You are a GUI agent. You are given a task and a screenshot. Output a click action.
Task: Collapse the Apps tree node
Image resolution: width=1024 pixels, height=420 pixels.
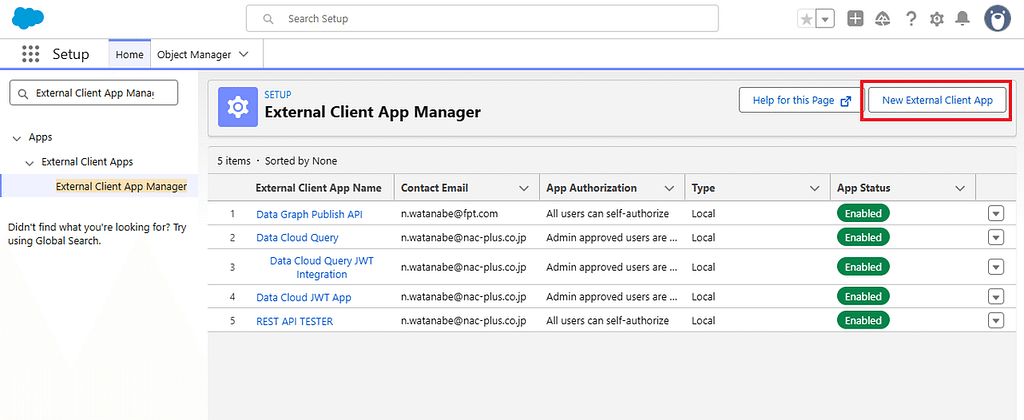click(x=16, y=138)
